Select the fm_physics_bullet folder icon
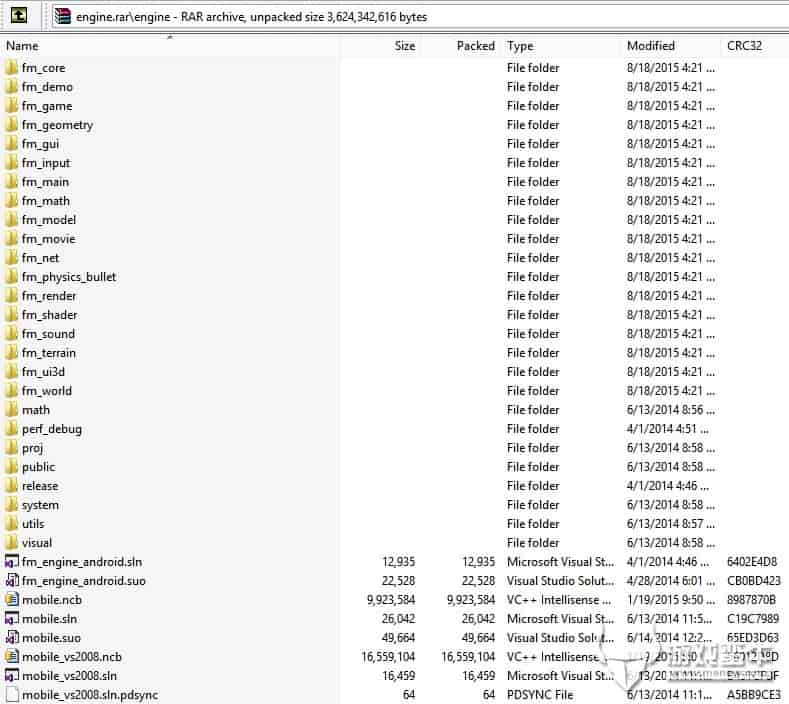 coord(11,276)
